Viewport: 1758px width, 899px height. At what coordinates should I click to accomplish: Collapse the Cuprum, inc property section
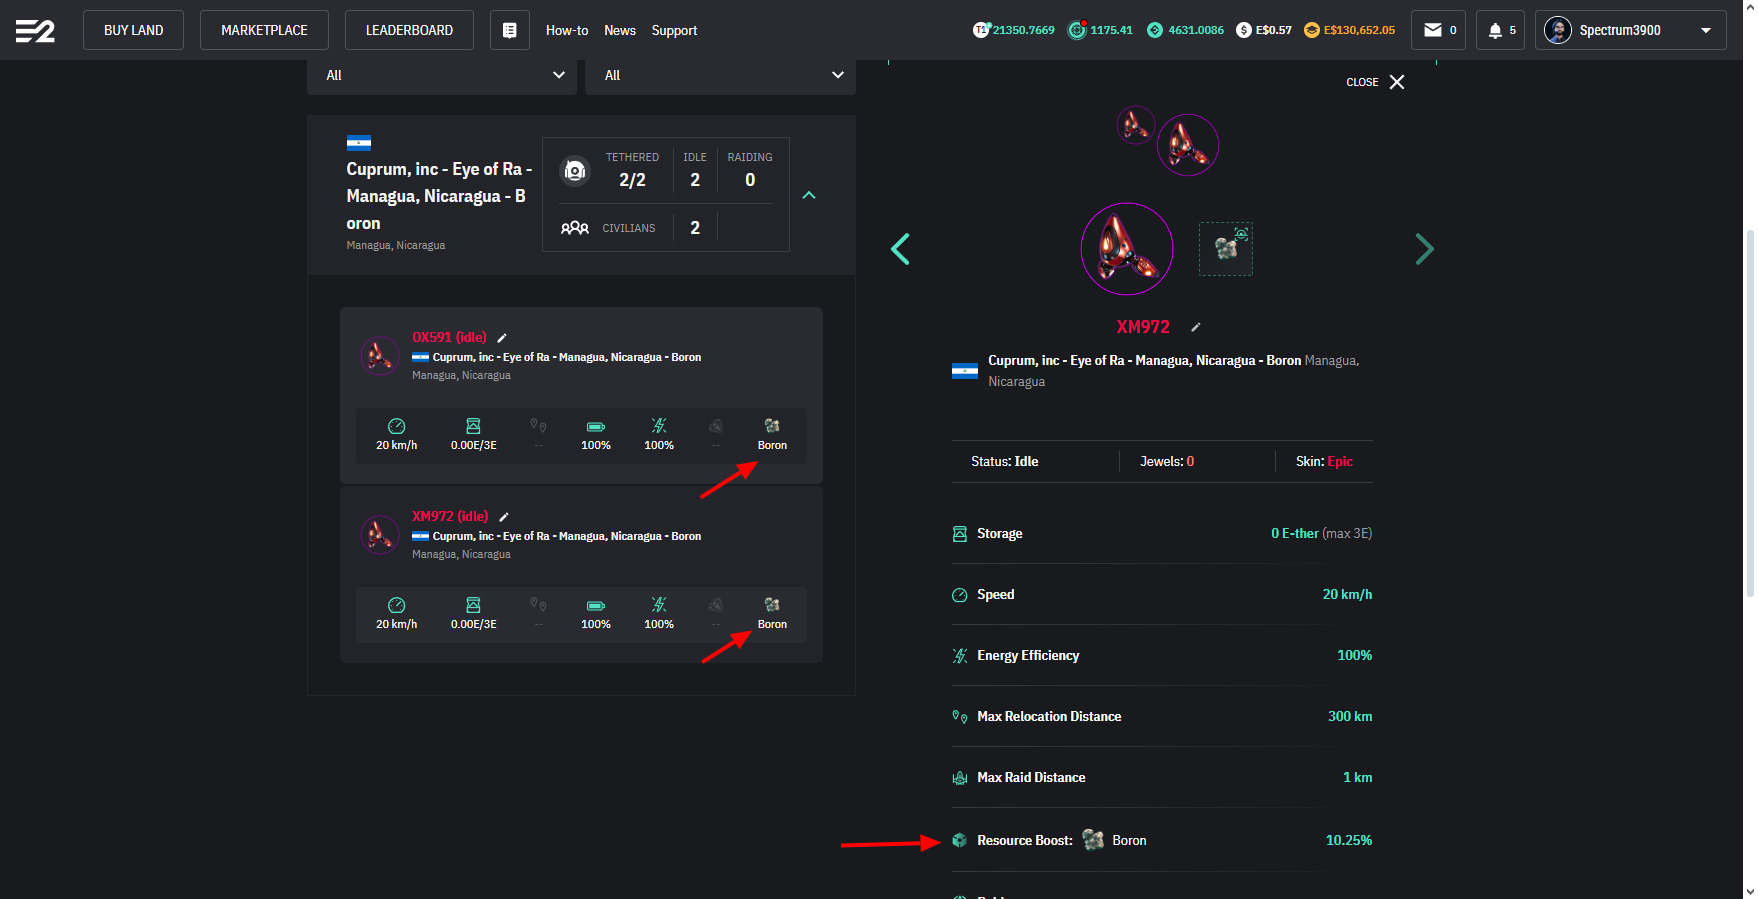click(x=809, y=195)
